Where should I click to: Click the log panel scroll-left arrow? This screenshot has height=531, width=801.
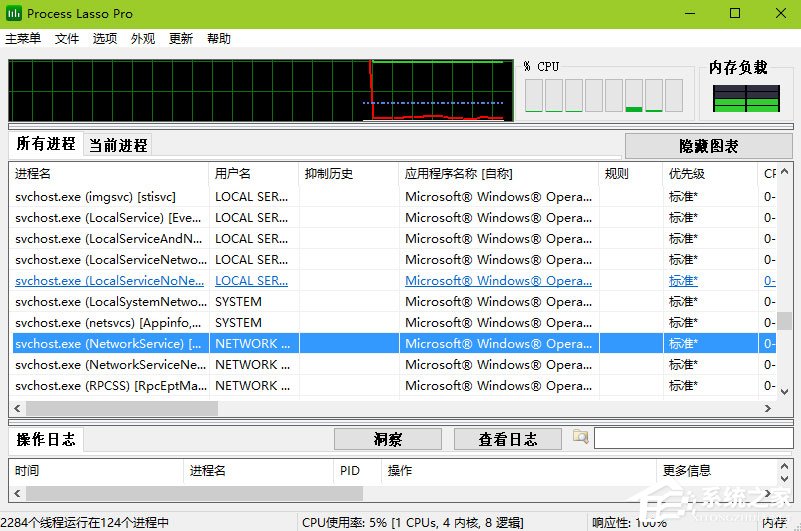[x=17, y=493]
